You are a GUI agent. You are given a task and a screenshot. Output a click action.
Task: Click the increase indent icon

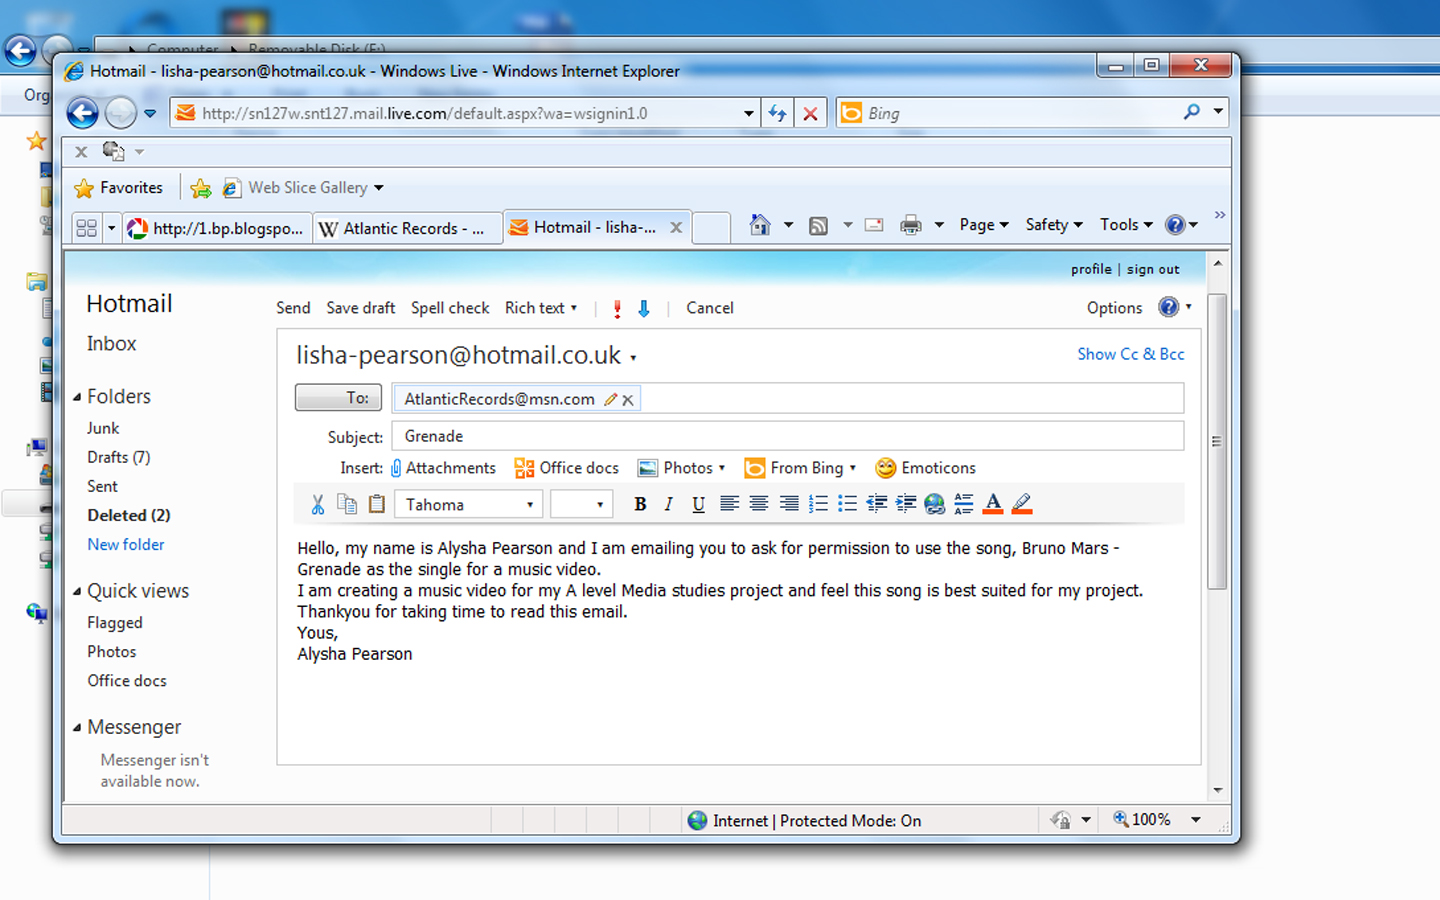click(x=906, y=504)
